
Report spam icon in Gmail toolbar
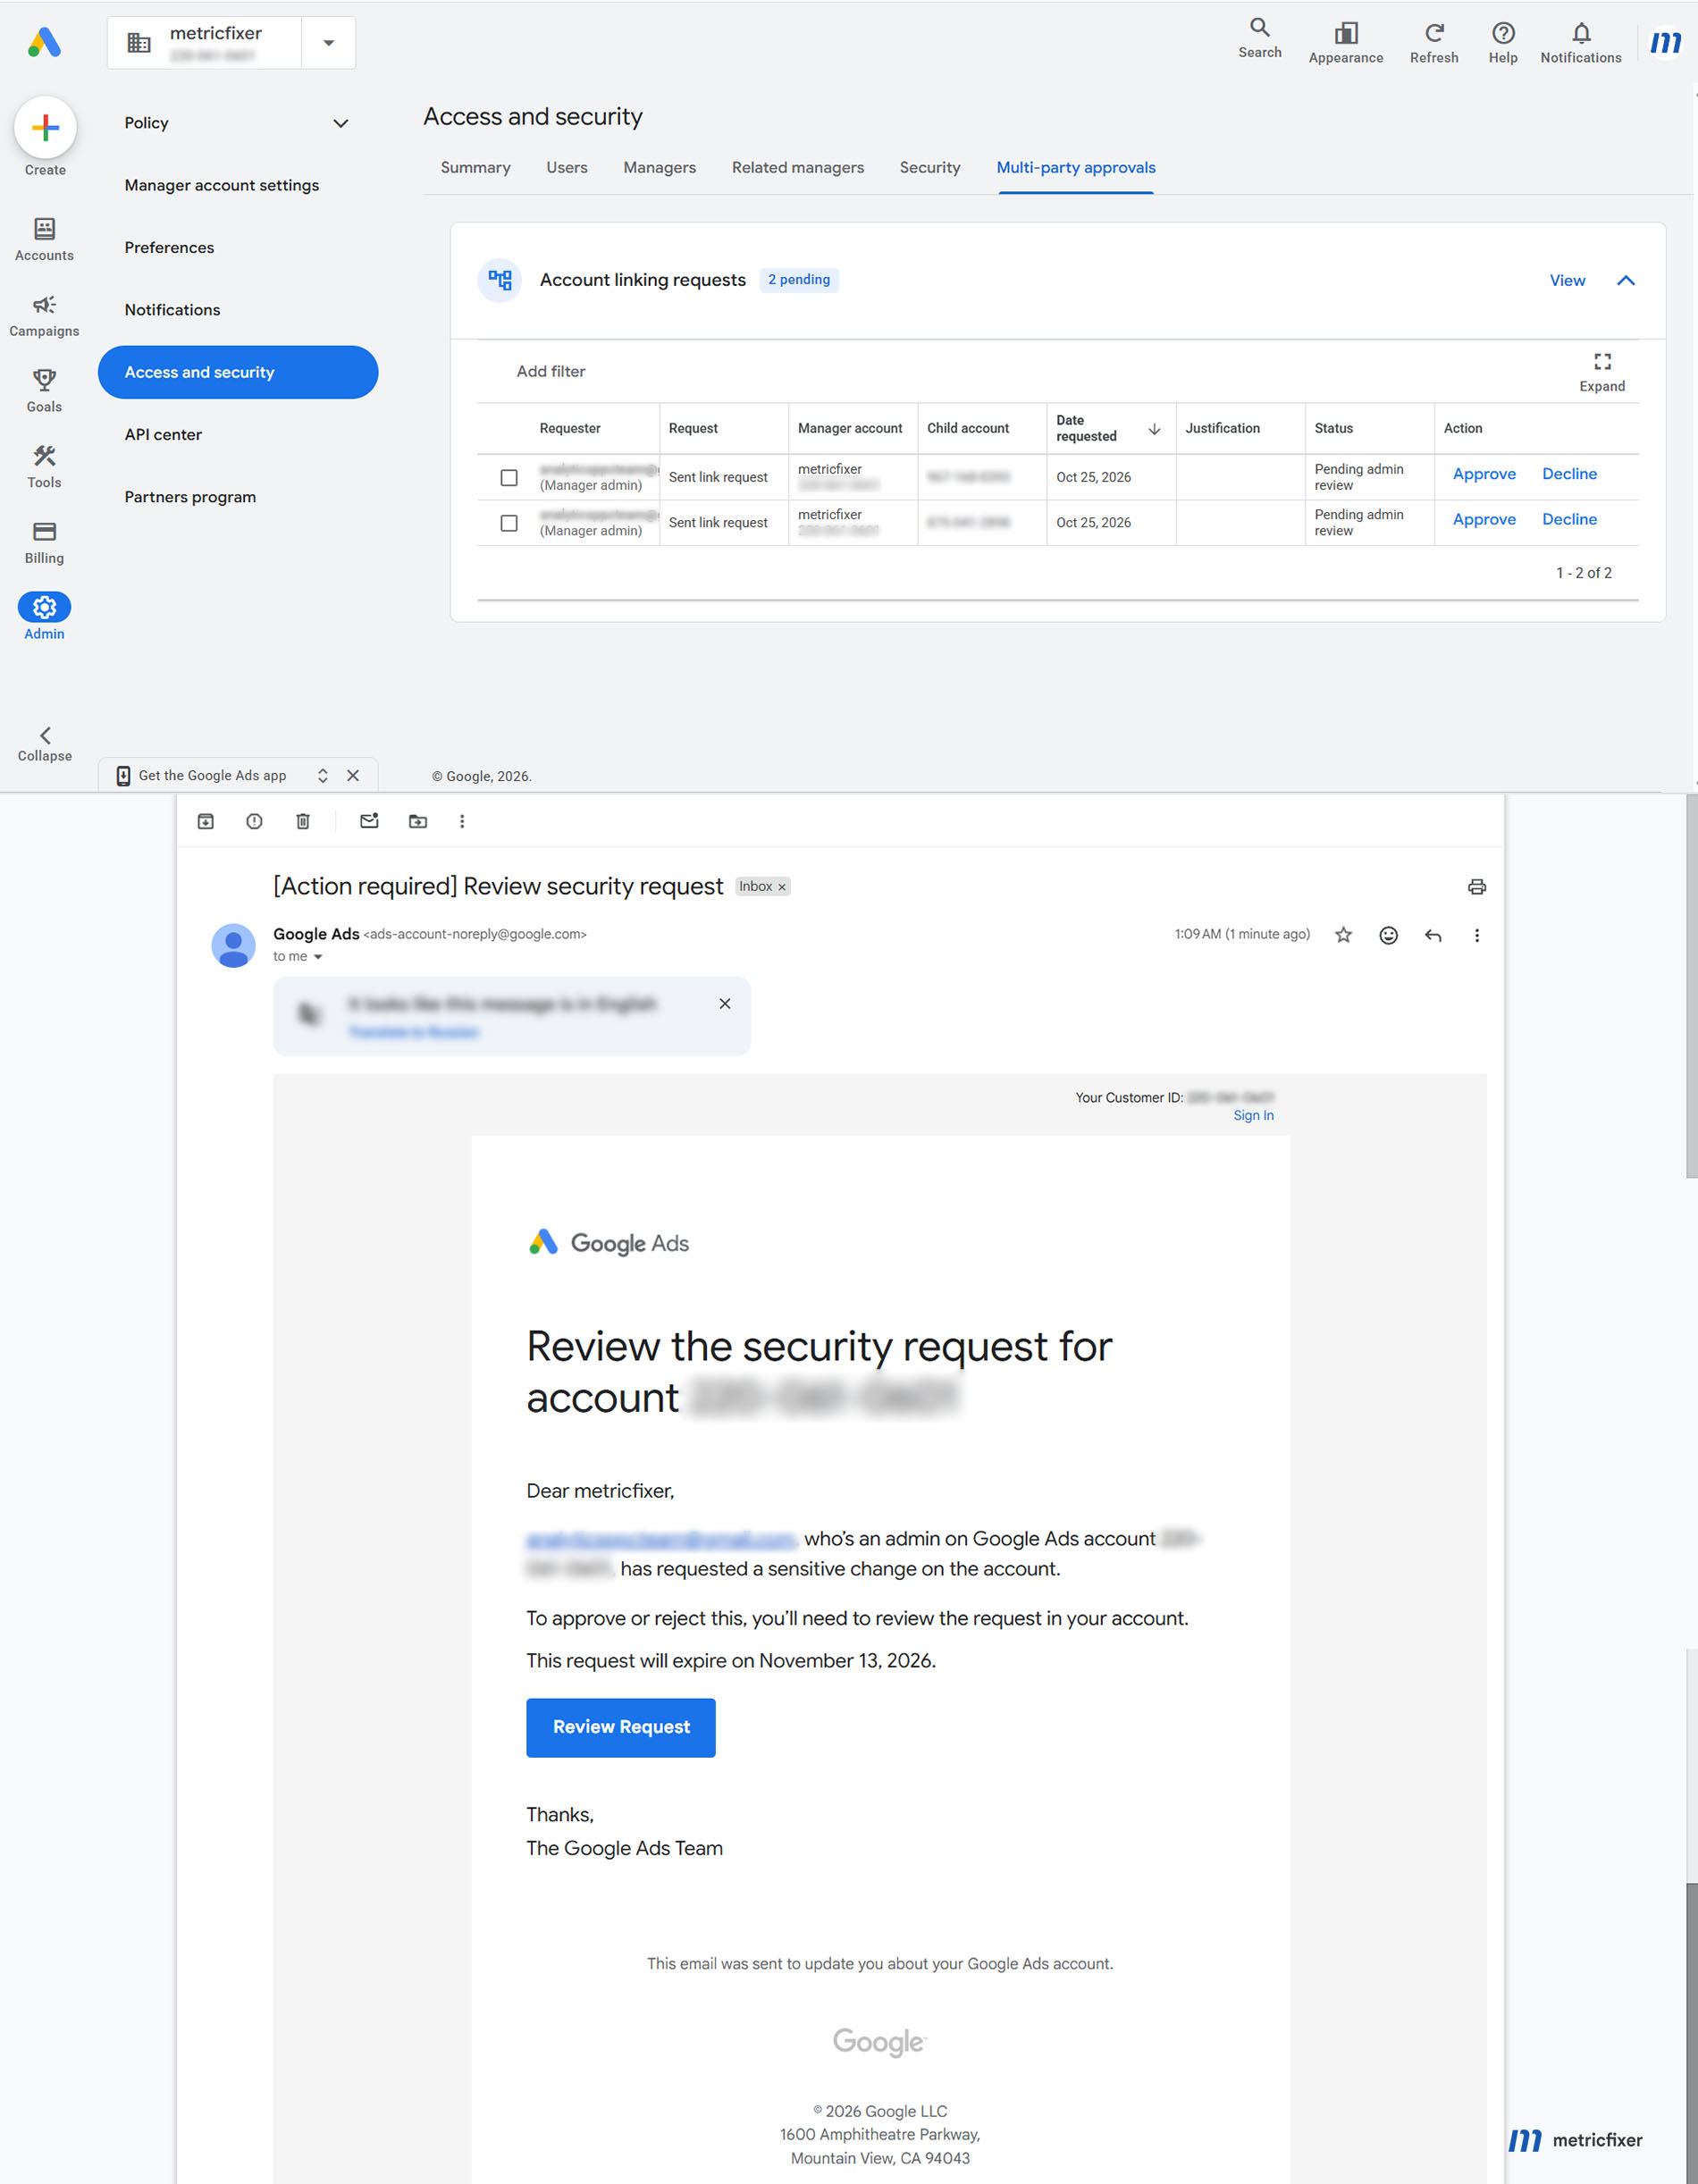254,821
